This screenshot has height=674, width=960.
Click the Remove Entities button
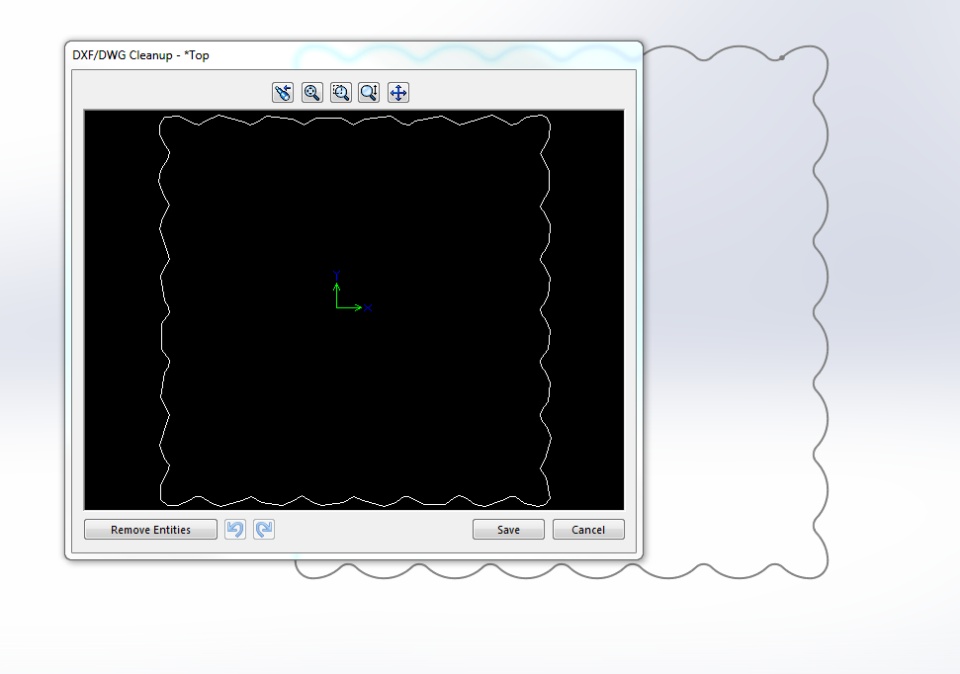[x=151, y=530]
